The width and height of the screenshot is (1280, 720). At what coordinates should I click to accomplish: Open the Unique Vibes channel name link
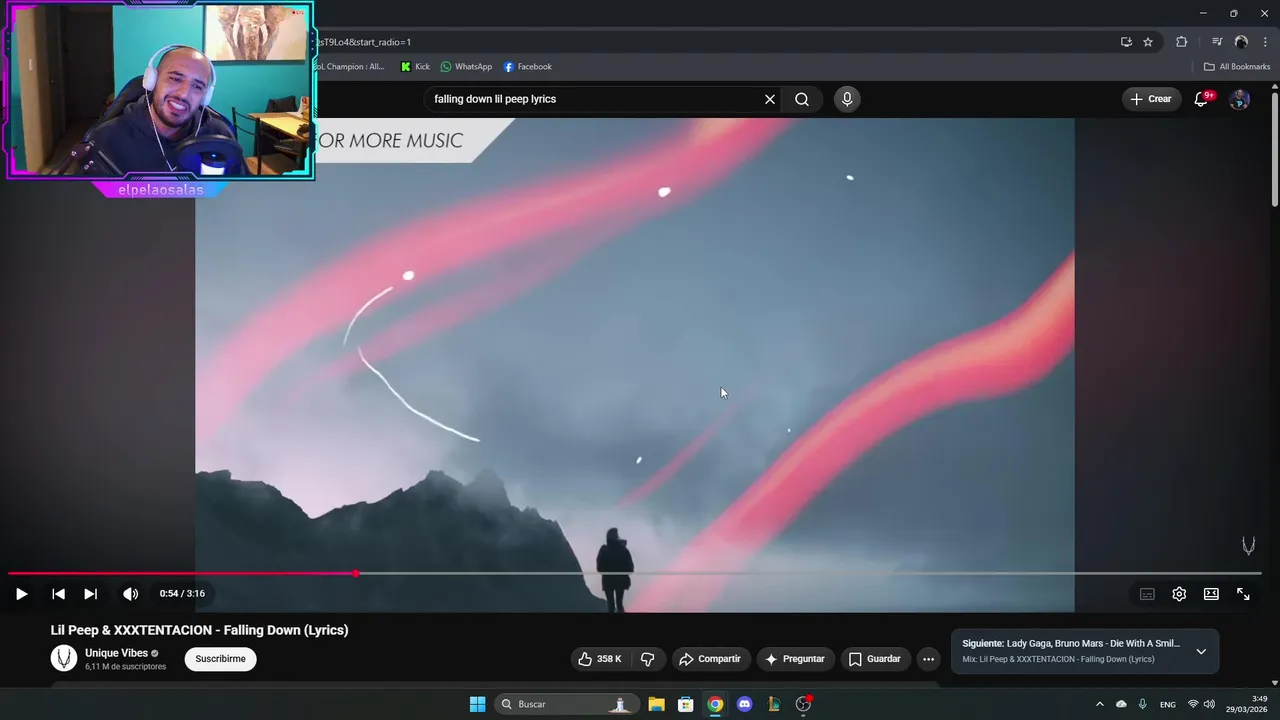[116, 653]
